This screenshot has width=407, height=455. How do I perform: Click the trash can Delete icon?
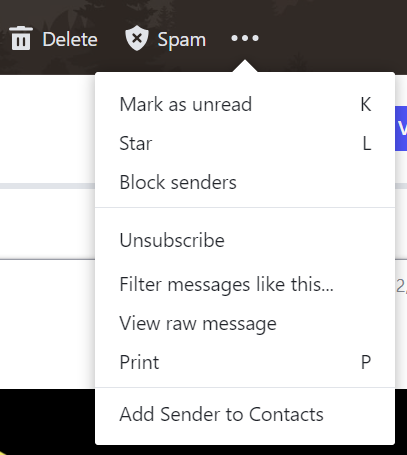[21, 38]
